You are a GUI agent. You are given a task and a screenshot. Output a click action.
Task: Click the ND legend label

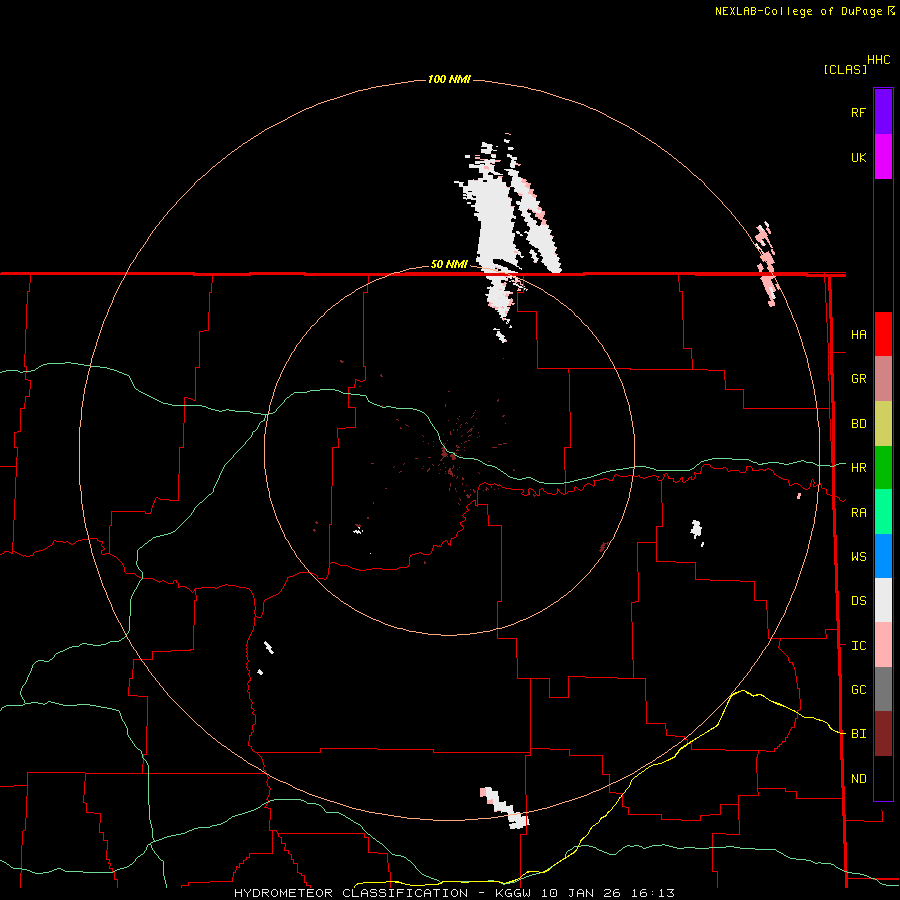(x=858, y=779)
